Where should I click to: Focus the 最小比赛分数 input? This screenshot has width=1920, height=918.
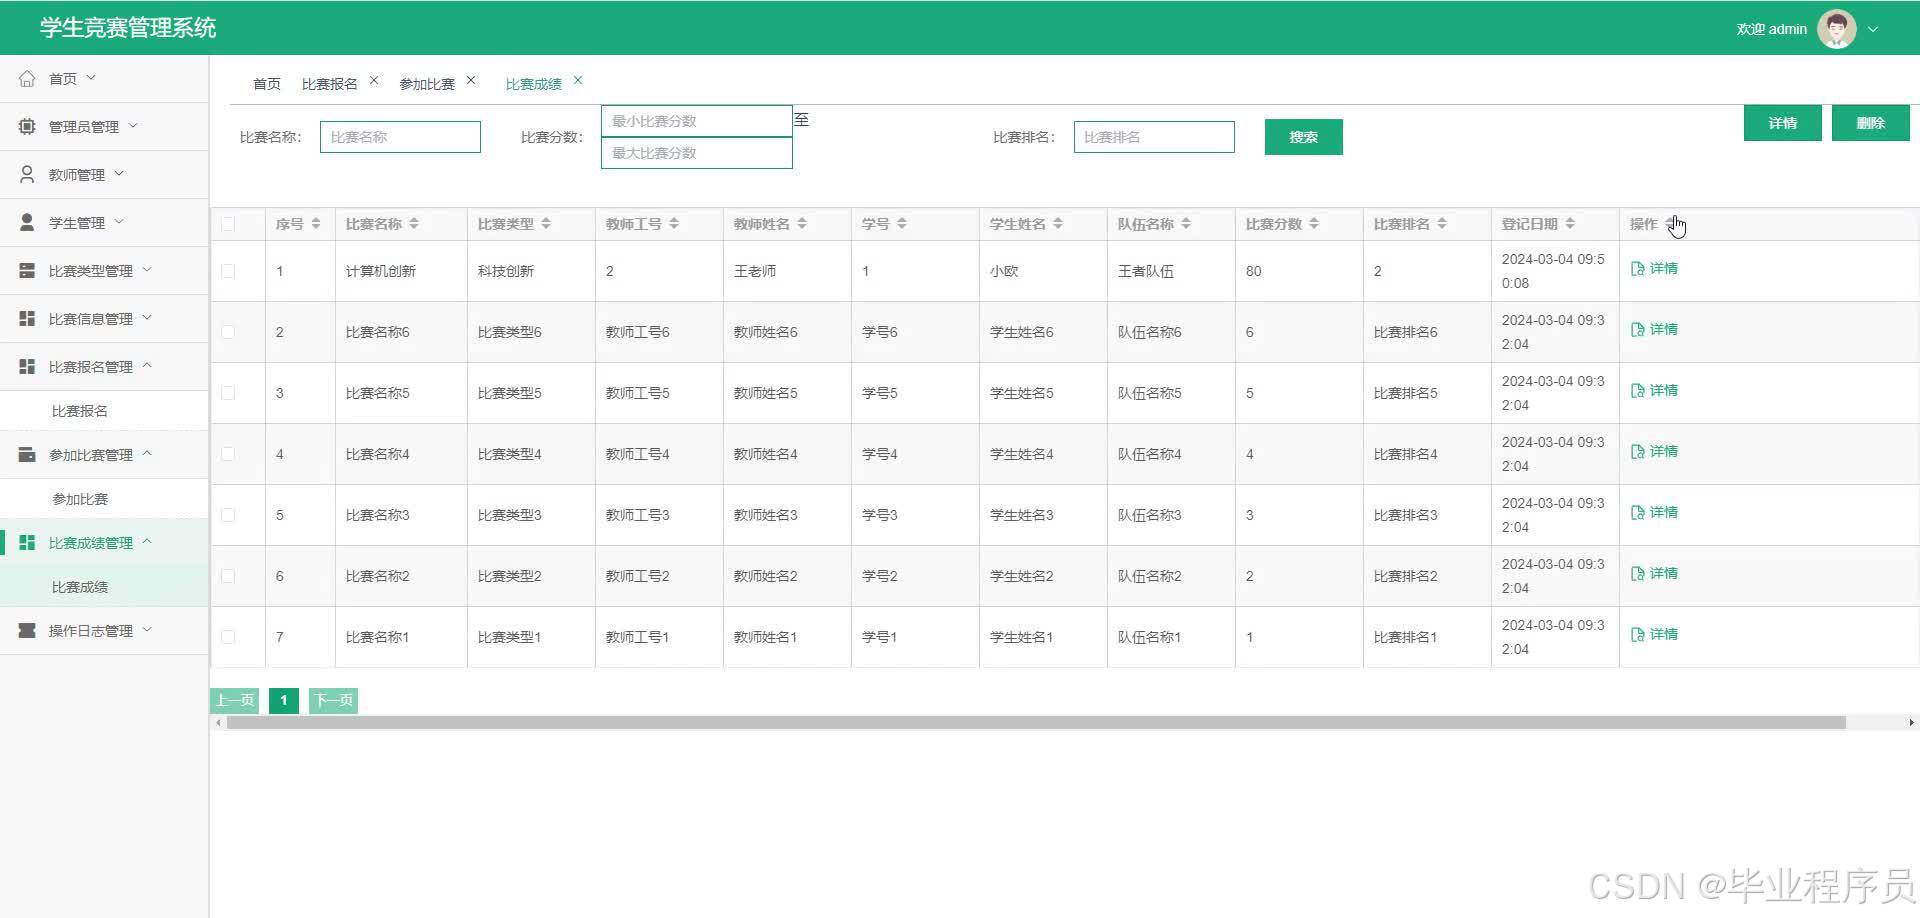tap(697, 121)
